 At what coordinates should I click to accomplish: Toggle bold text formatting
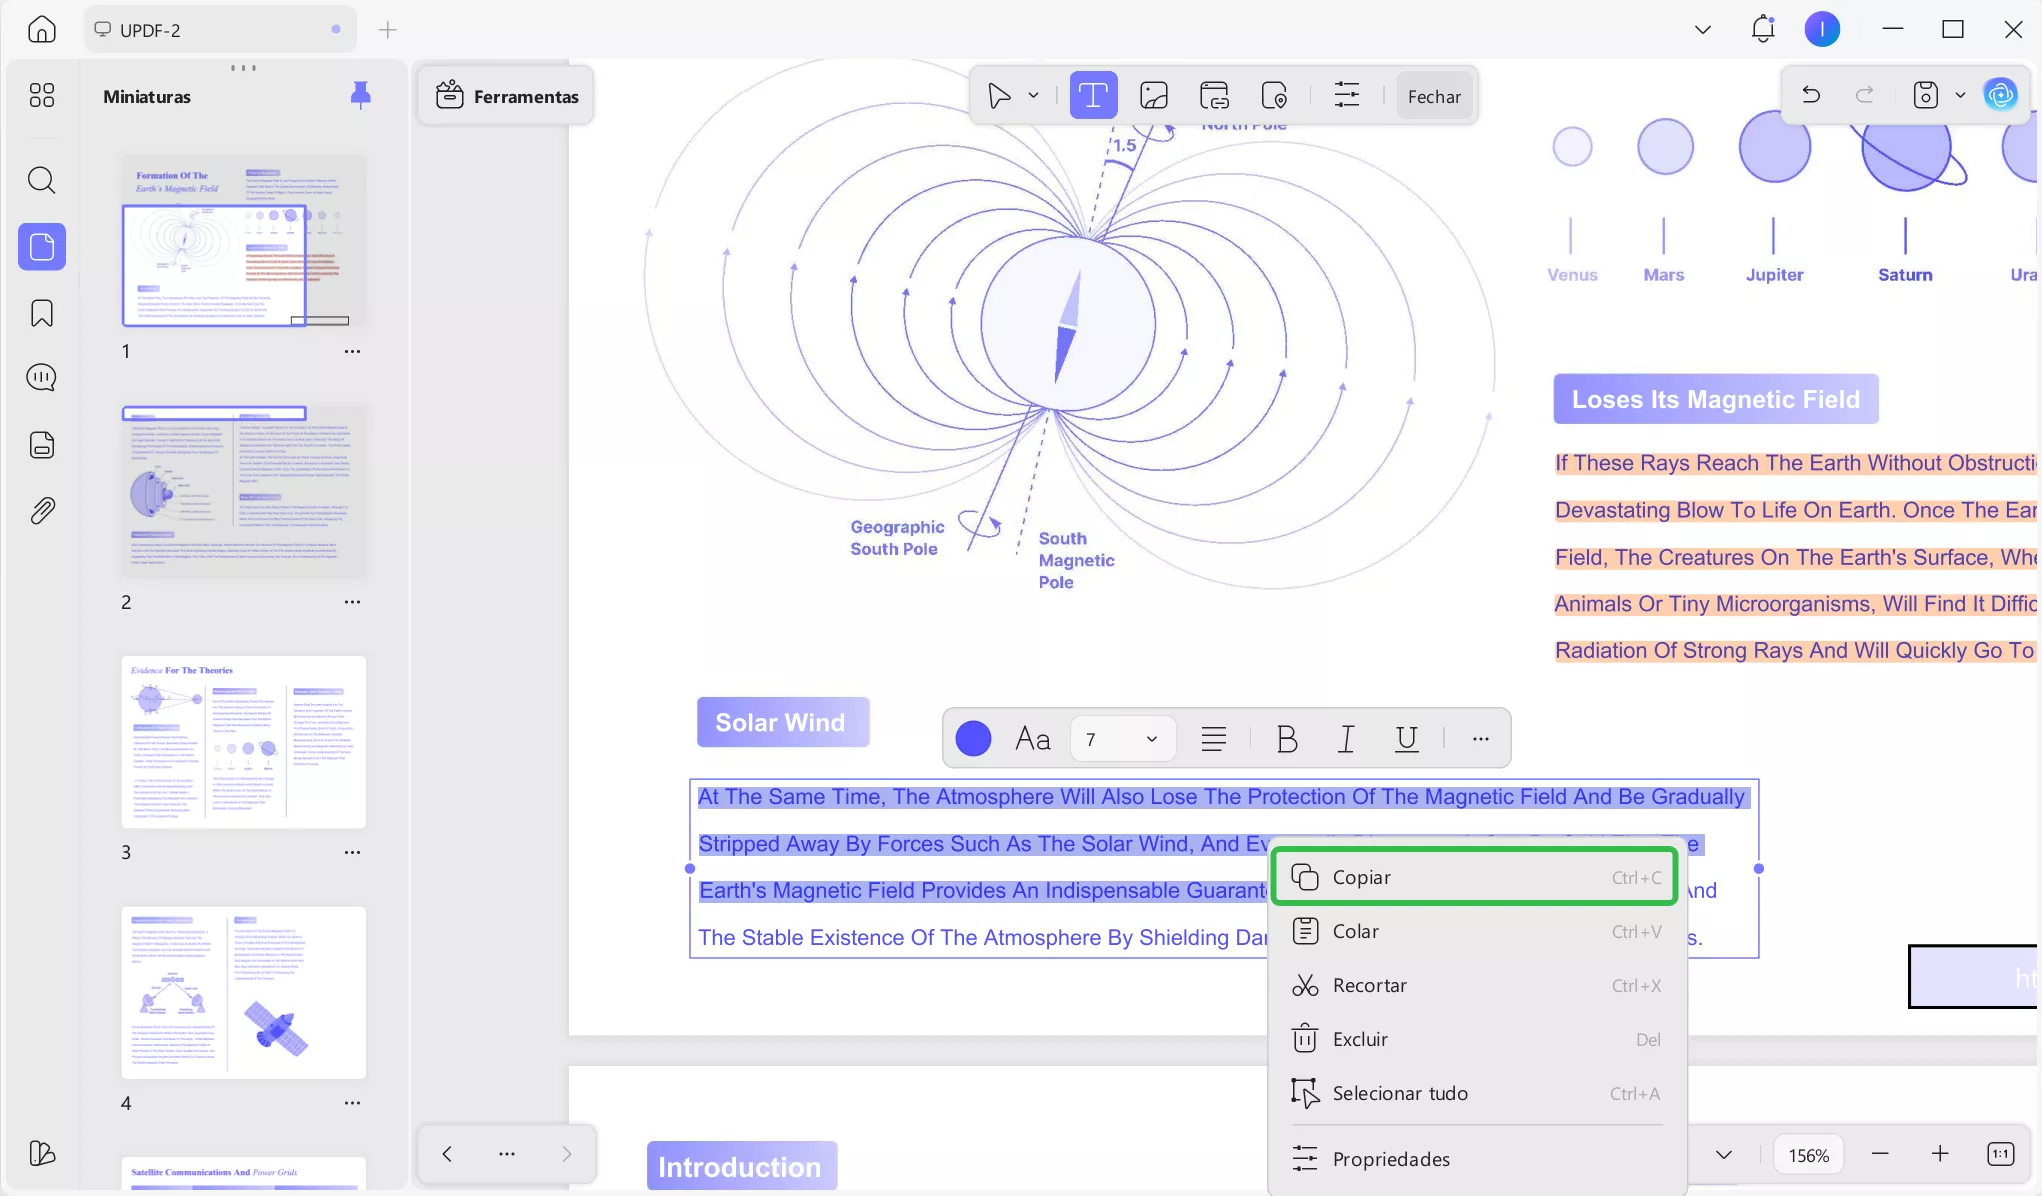pyautogui.click(x=1286, y=739)
